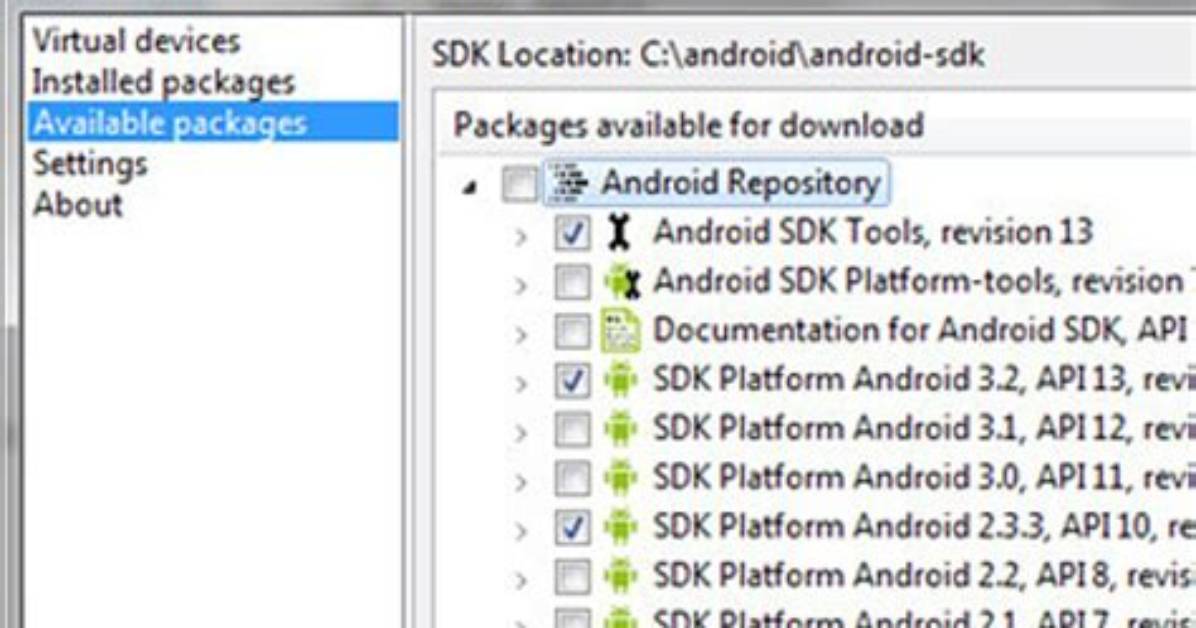Expand the SDK Platform Android 3.2 row
1196x628 pixels.
521,383
